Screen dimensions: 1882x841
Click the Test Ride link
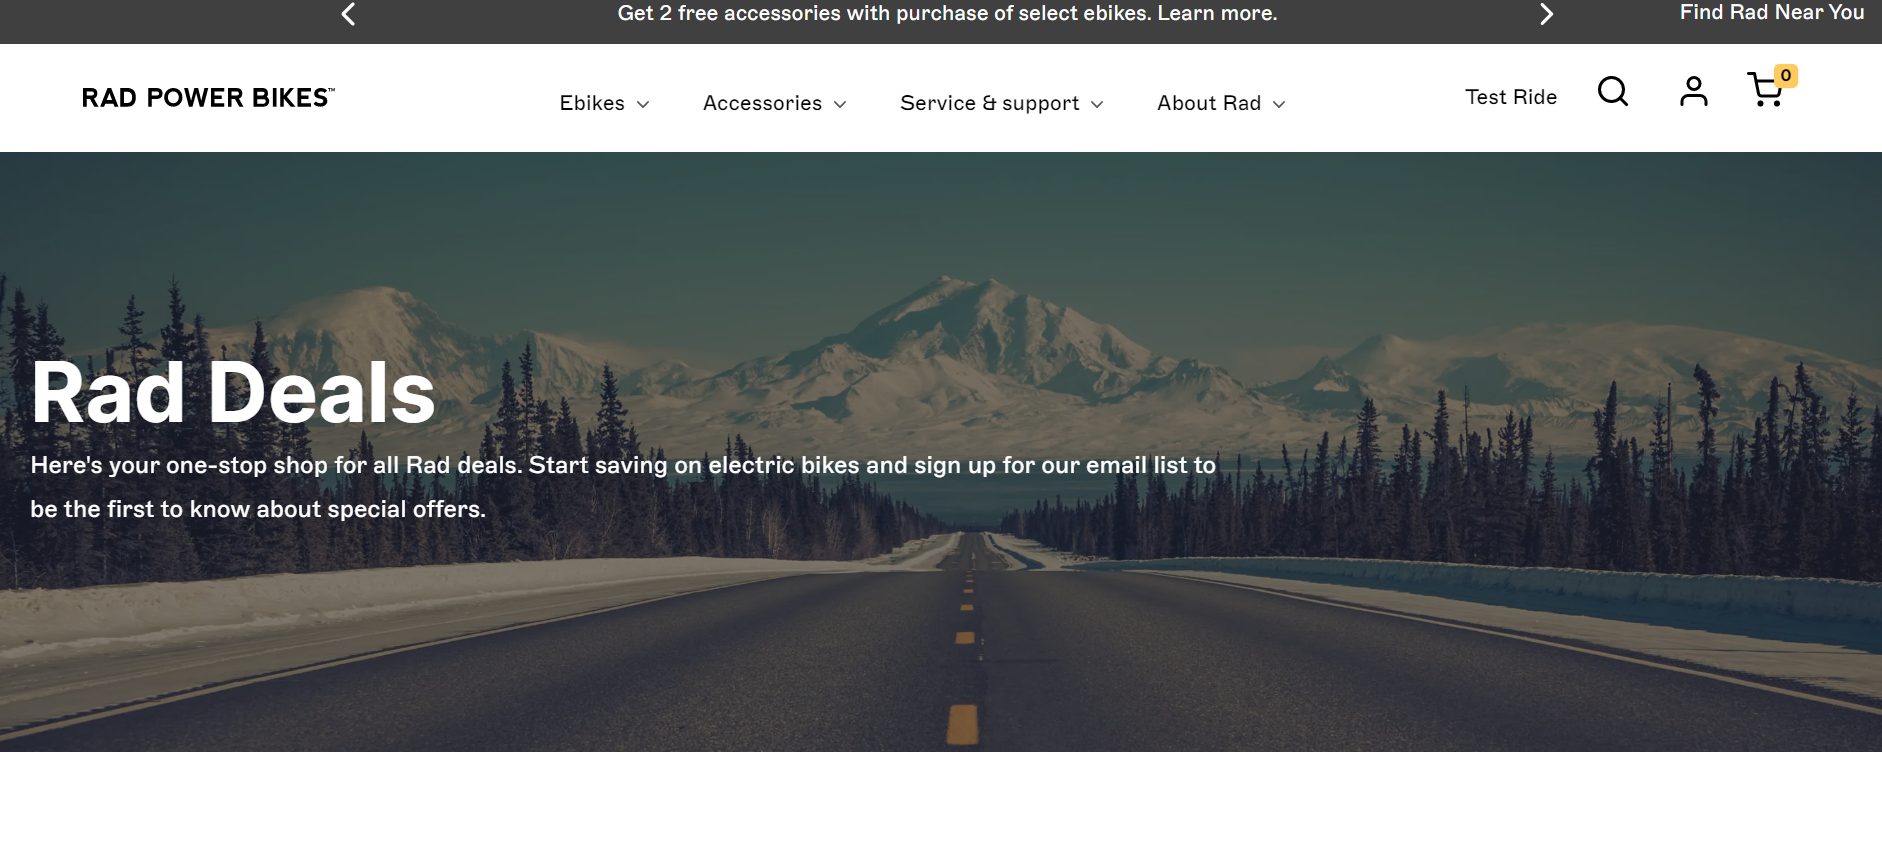(1511, 97)
